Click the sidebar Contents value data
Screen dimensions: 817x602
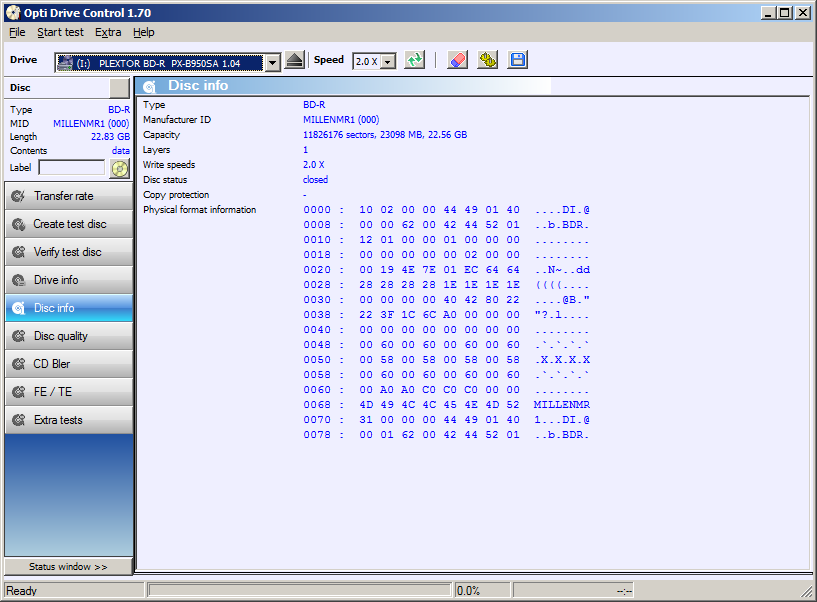pyautogui.click(x=121, y=151)
